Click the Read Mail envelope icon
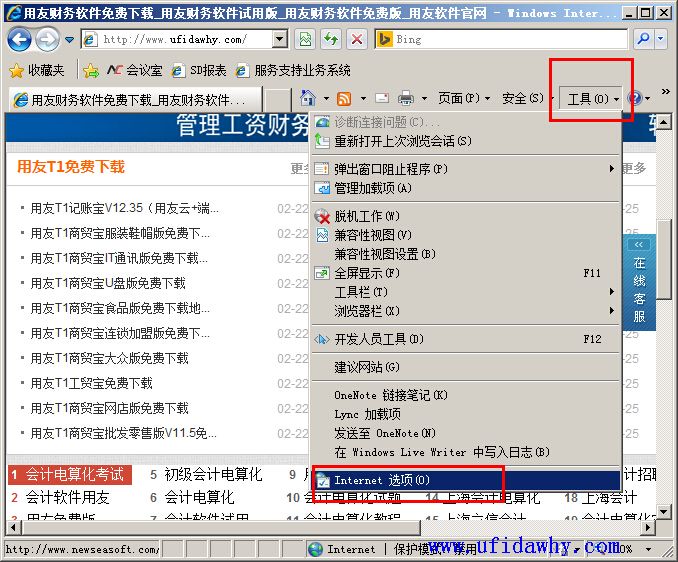The image size is (678, 562). click(x=382, y=98)
